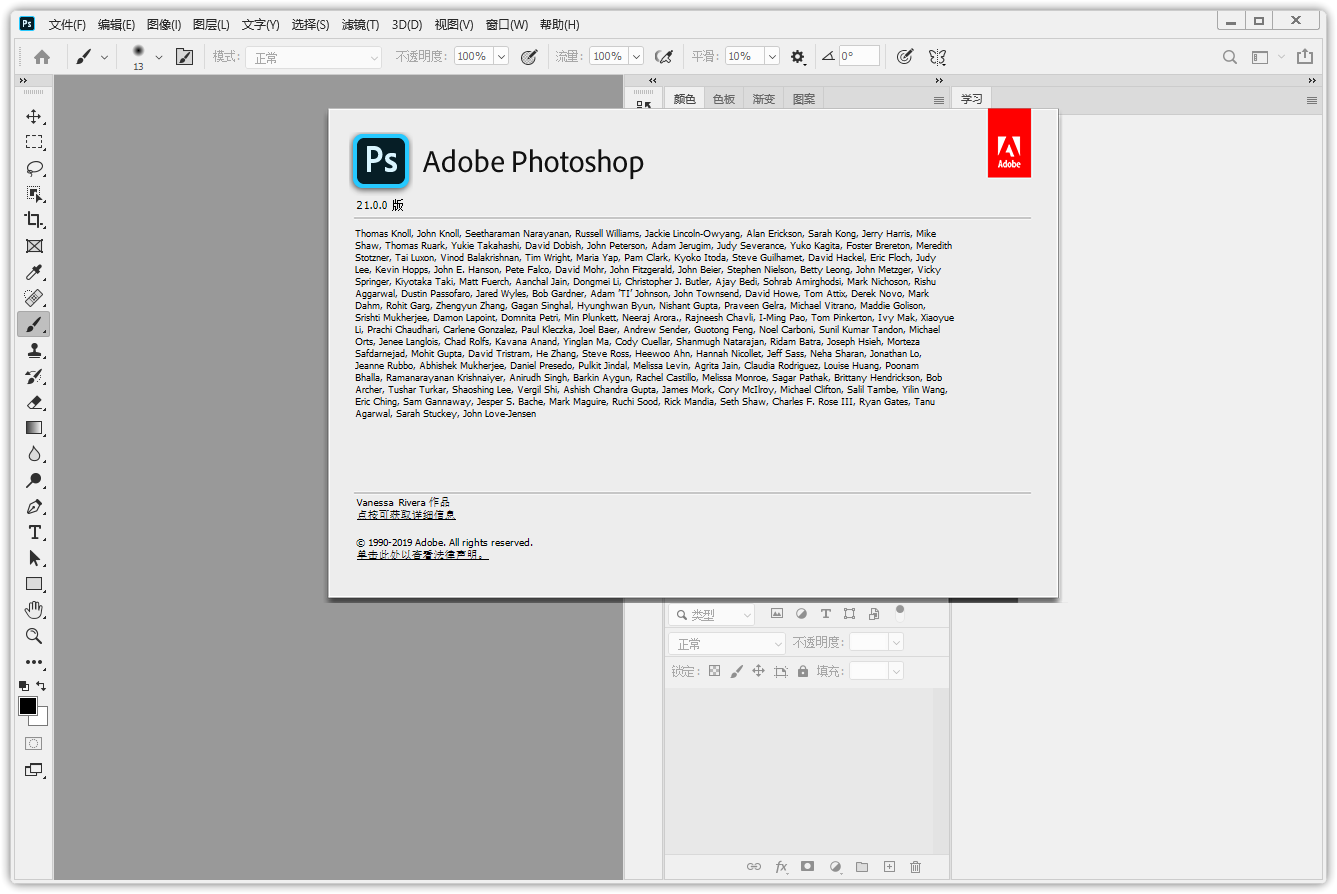The height and width of the screenshot is (894, 1337).
Task: Select the Hand tool
Action: click(x=34, y=610)
